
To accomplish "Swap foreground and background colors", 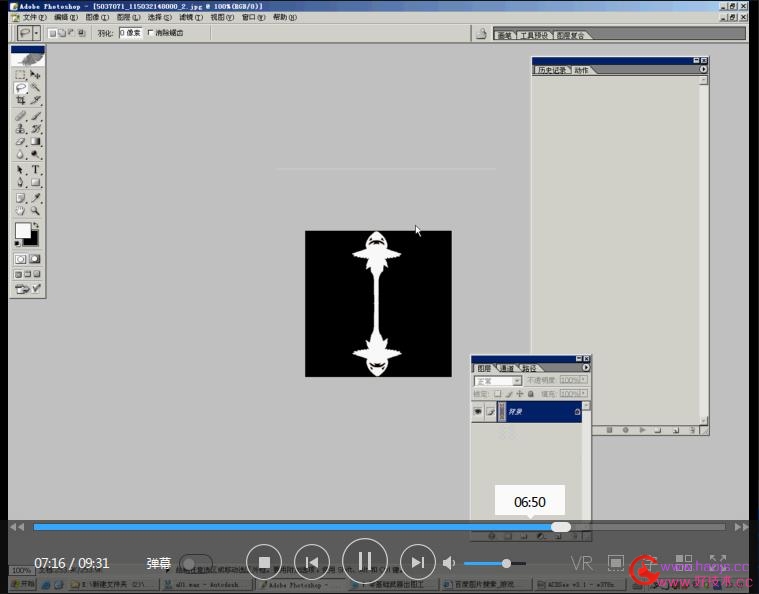I will click(35, 226).
